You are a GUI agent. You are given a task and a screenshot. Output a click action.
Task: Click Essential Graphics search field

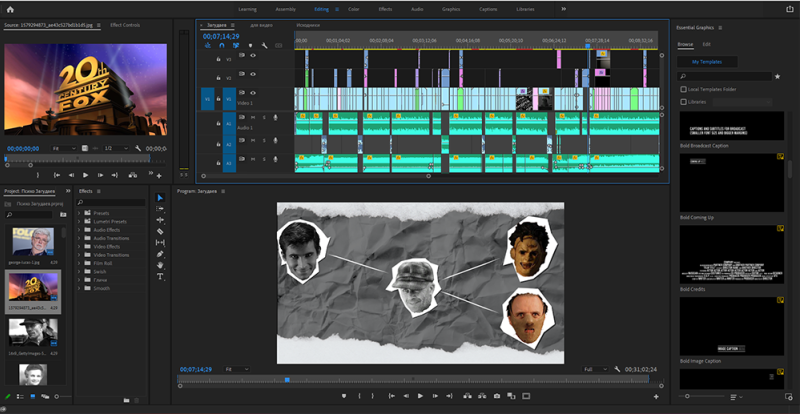pyautogui.click(x=724, y=77)
